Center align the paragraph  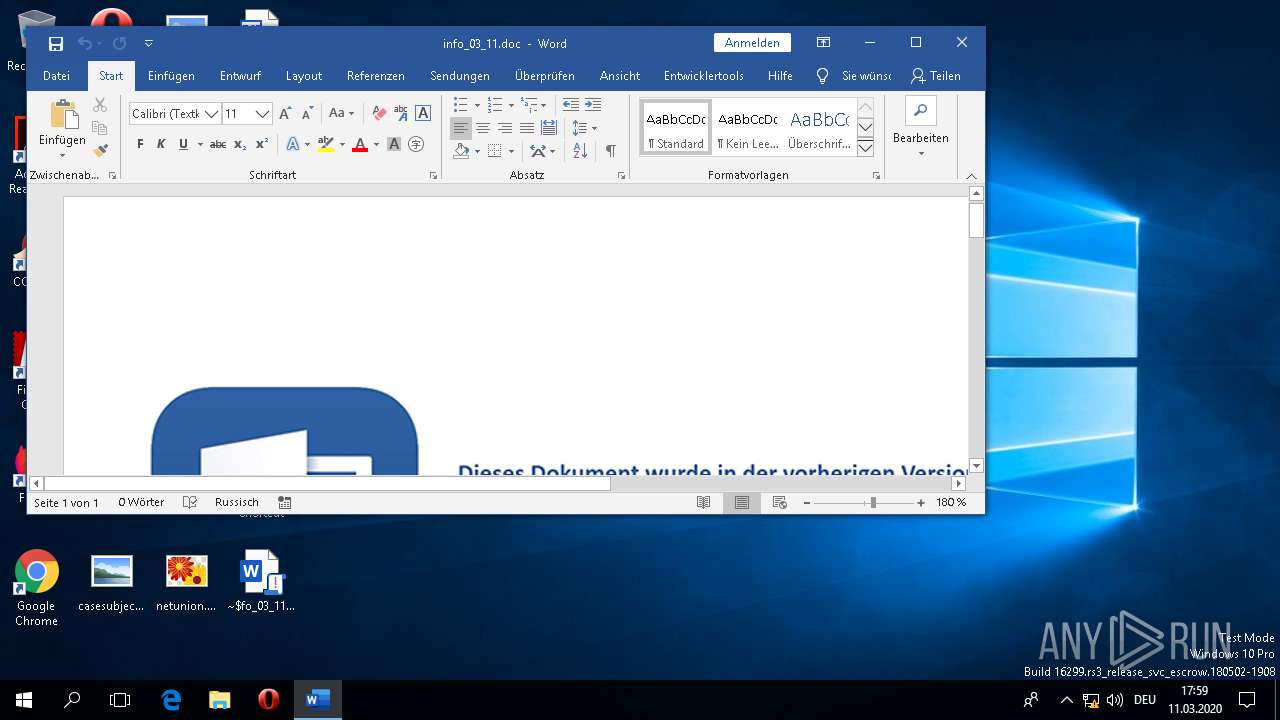(x=483, y=128)
